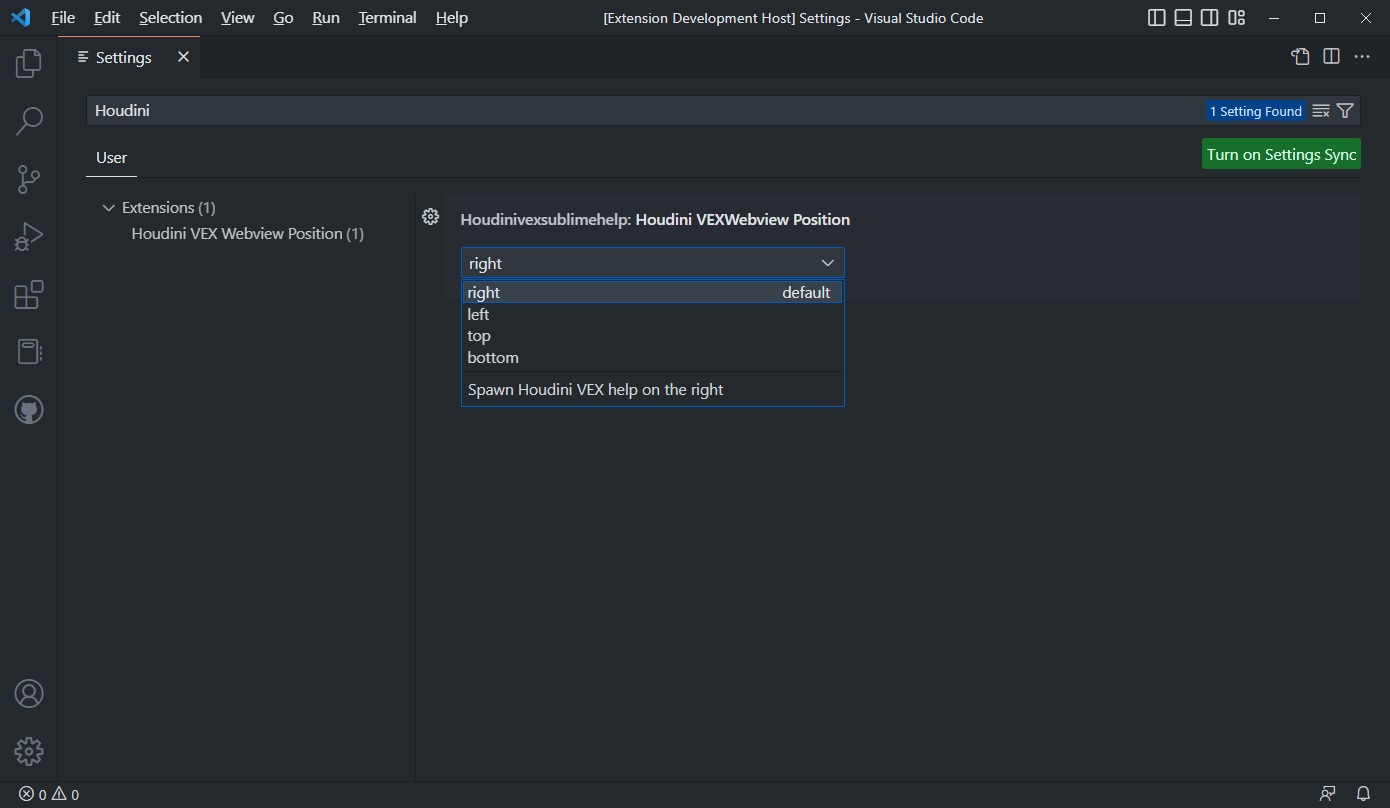Open the Manage gear at sidebar bottom
Viewport: 1390px width, 808px height.
pos(29,751)
